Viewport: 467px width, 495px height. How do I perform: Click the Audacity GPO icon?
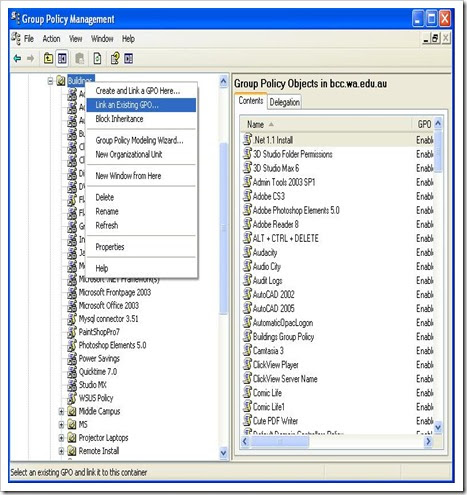(247, 252)
